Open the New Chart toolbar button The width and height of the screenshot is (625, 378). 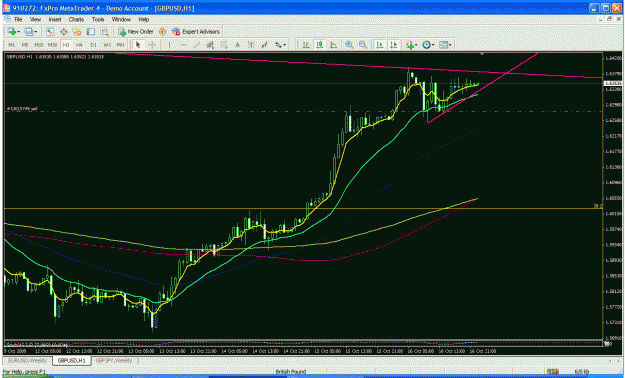coord(12,32)
